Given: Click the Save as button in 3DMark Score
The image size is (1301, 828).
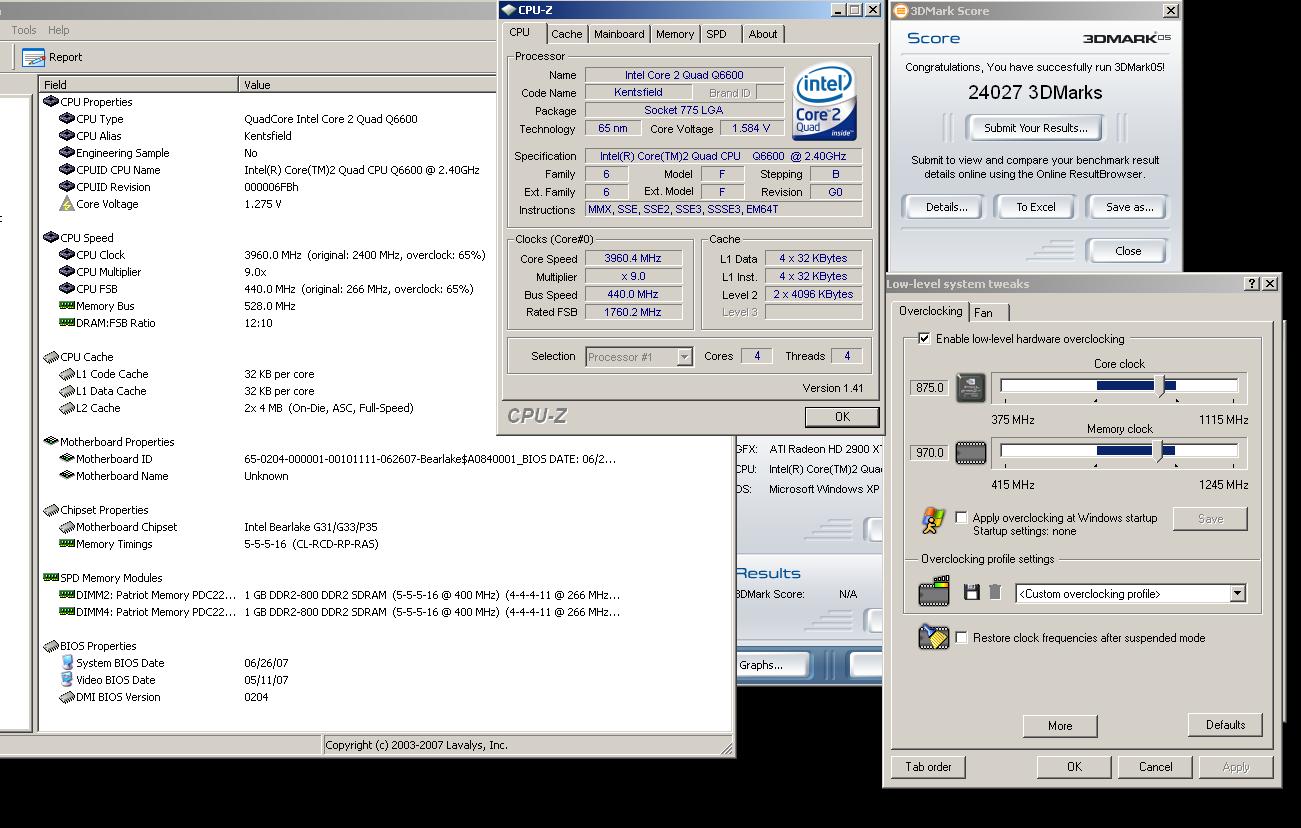Looking at the screenshot, I should point(1129,207).
